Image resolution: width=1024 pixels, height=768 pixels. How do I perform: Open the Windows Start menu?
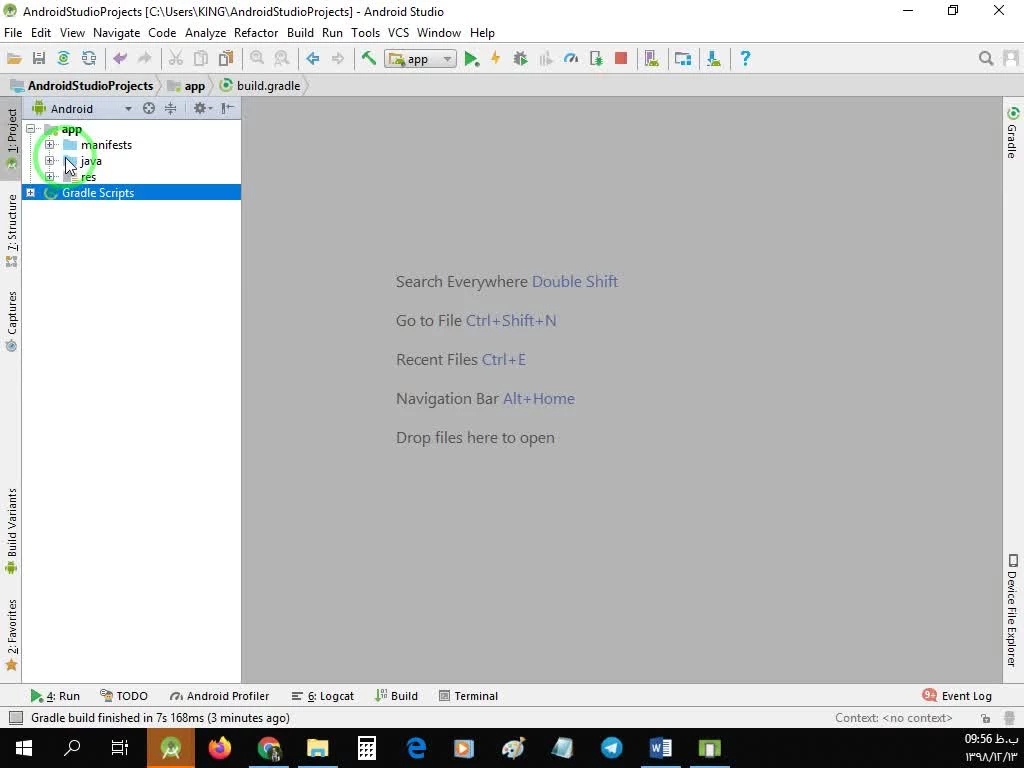point(24,748)
